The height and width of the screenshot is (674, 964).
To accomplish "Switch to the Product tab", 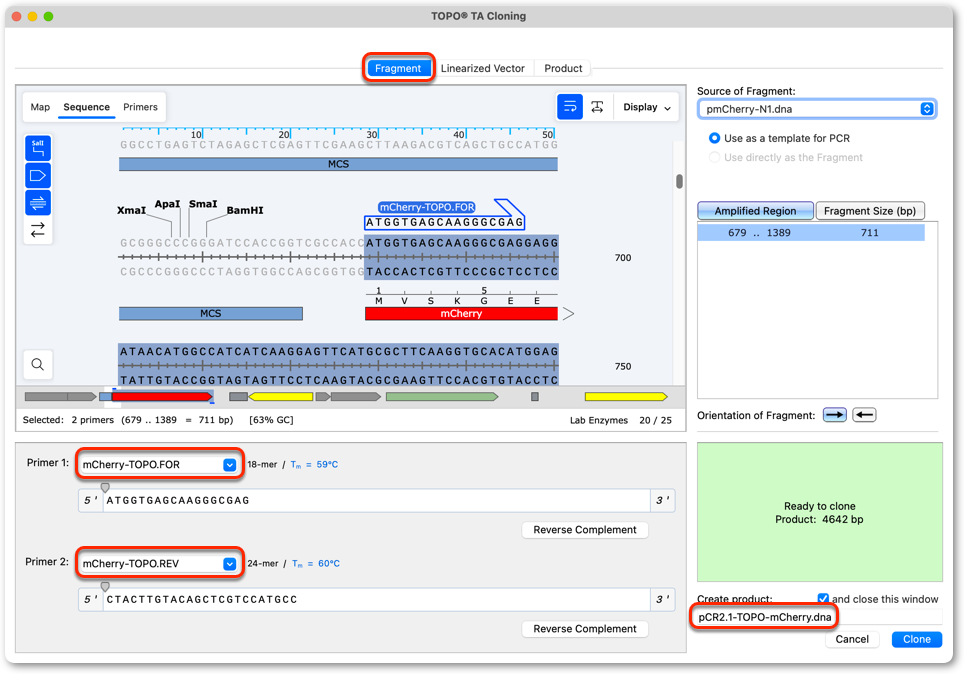I will tap(563, 68).
